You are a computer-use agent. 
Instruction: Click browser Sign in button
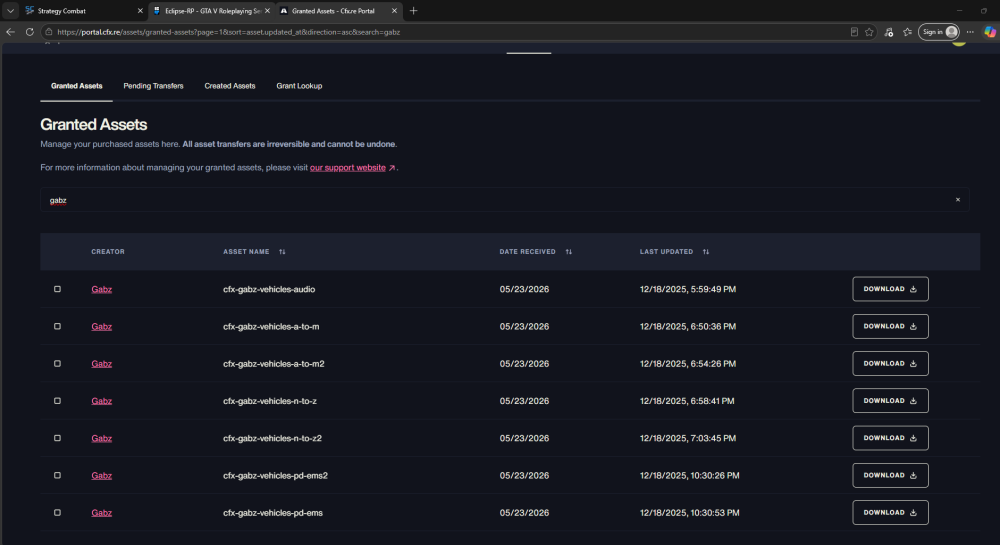(939, 32)
